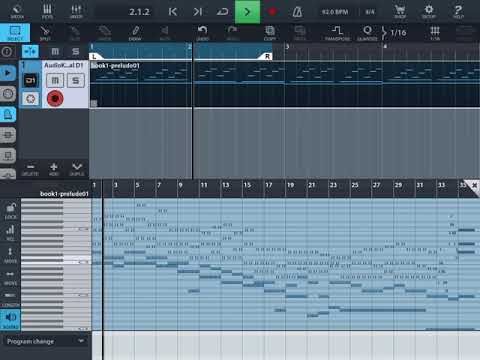Open the round gray icon in left sidebar

click(8, 94)
